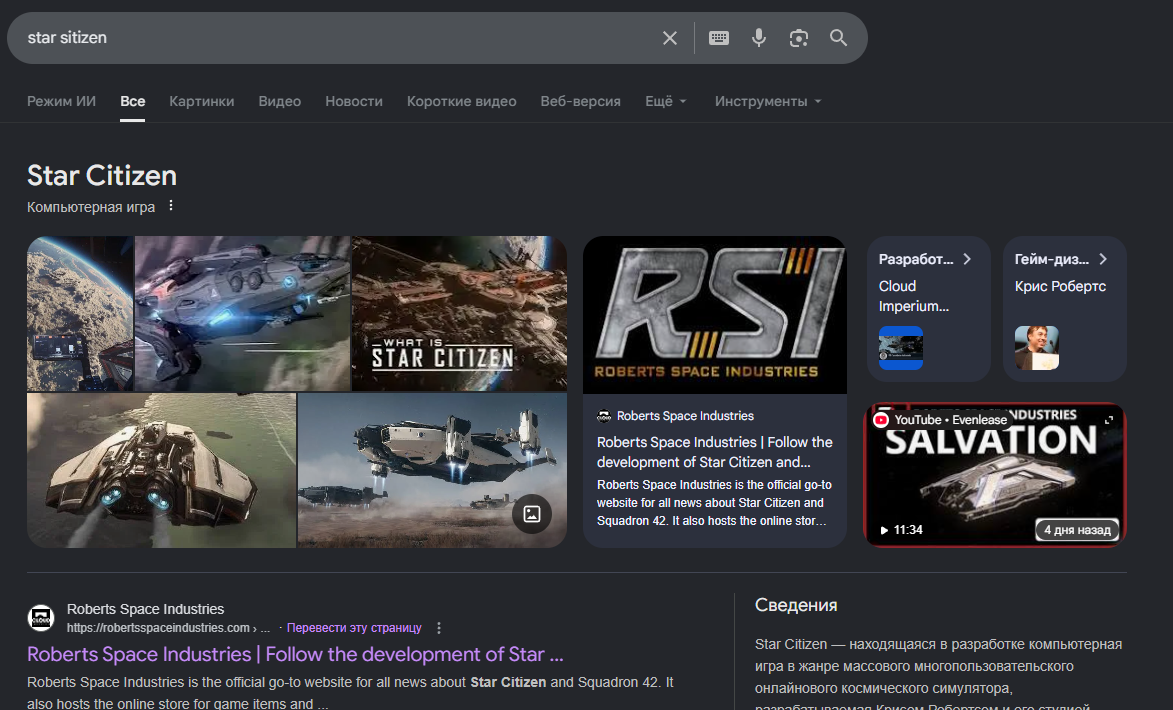This screenshot has width=1173, height=710.
Task: Open more images icon on image grid
Action: [x=532, y=514]
